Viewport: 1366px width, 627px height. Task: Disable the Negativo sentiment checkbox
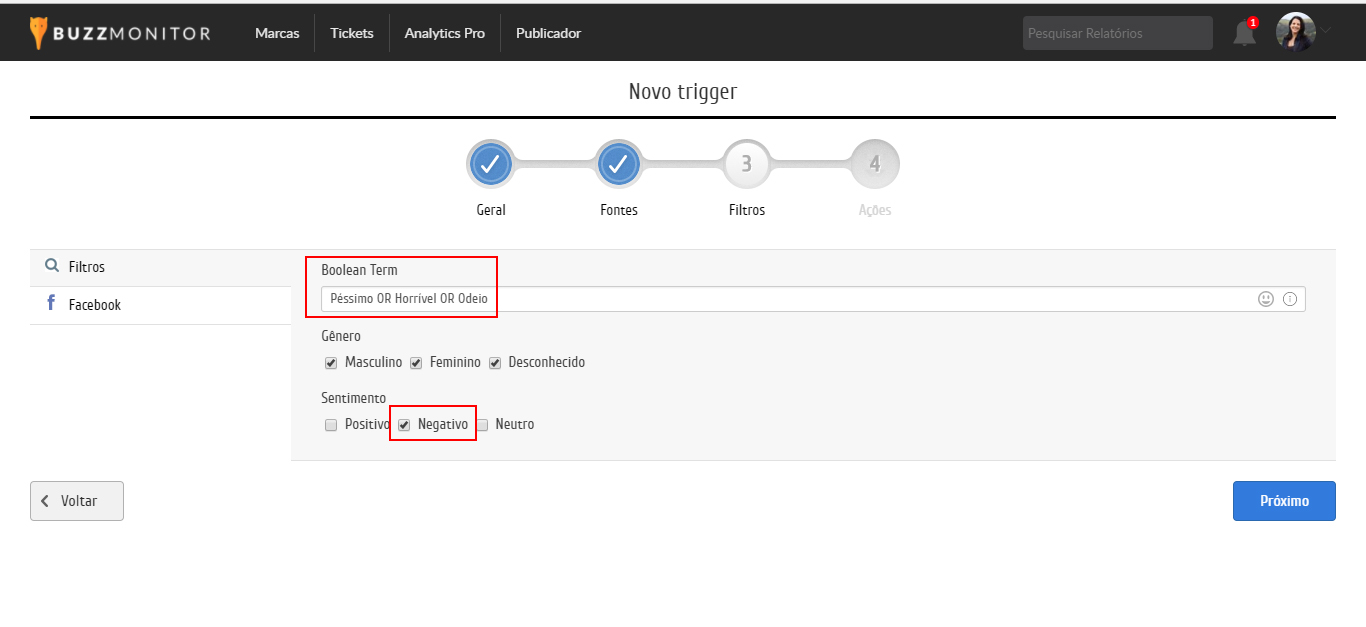[404, 425]
